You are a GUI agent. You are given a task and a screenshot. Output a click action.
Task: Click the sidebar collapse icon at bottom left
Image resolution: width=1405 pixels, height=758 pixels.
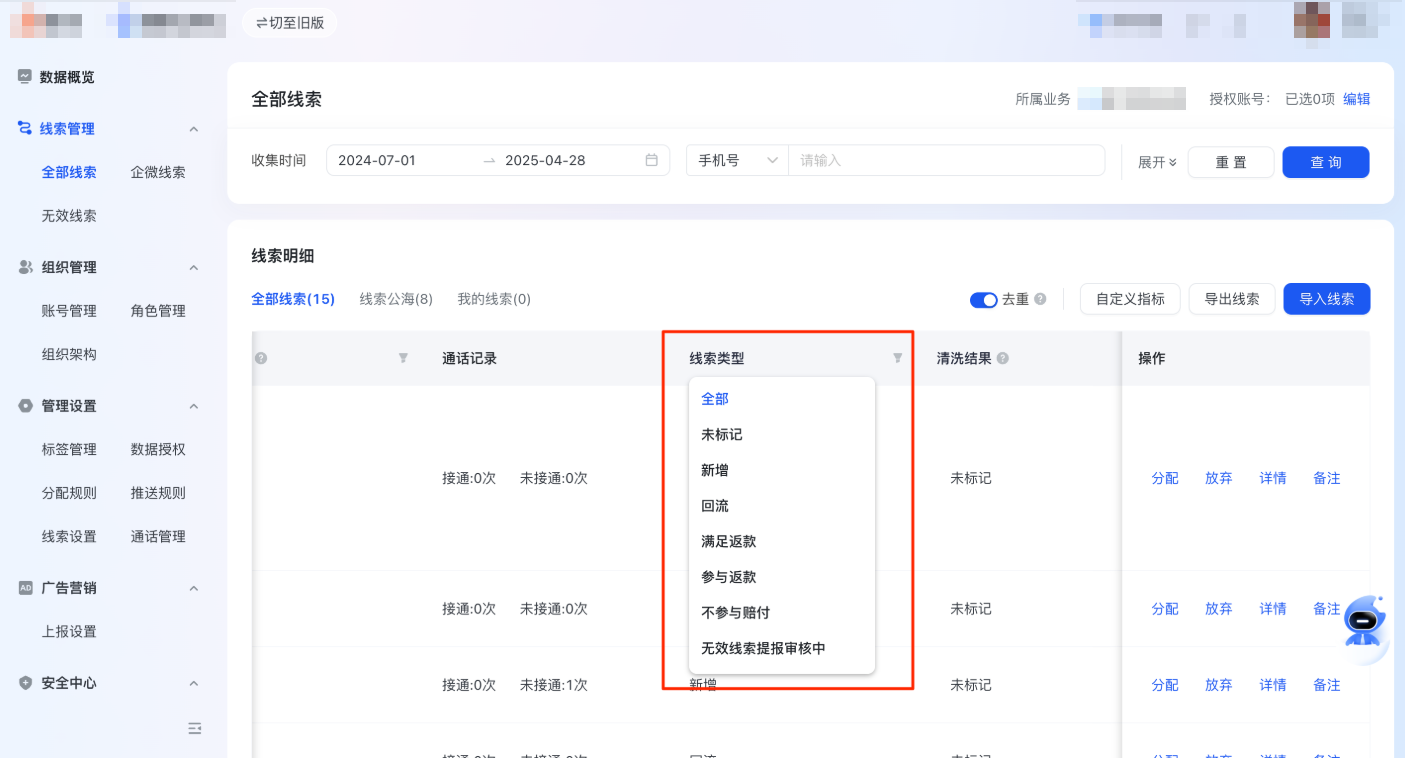pyautogui.click(x=195, y=729)
